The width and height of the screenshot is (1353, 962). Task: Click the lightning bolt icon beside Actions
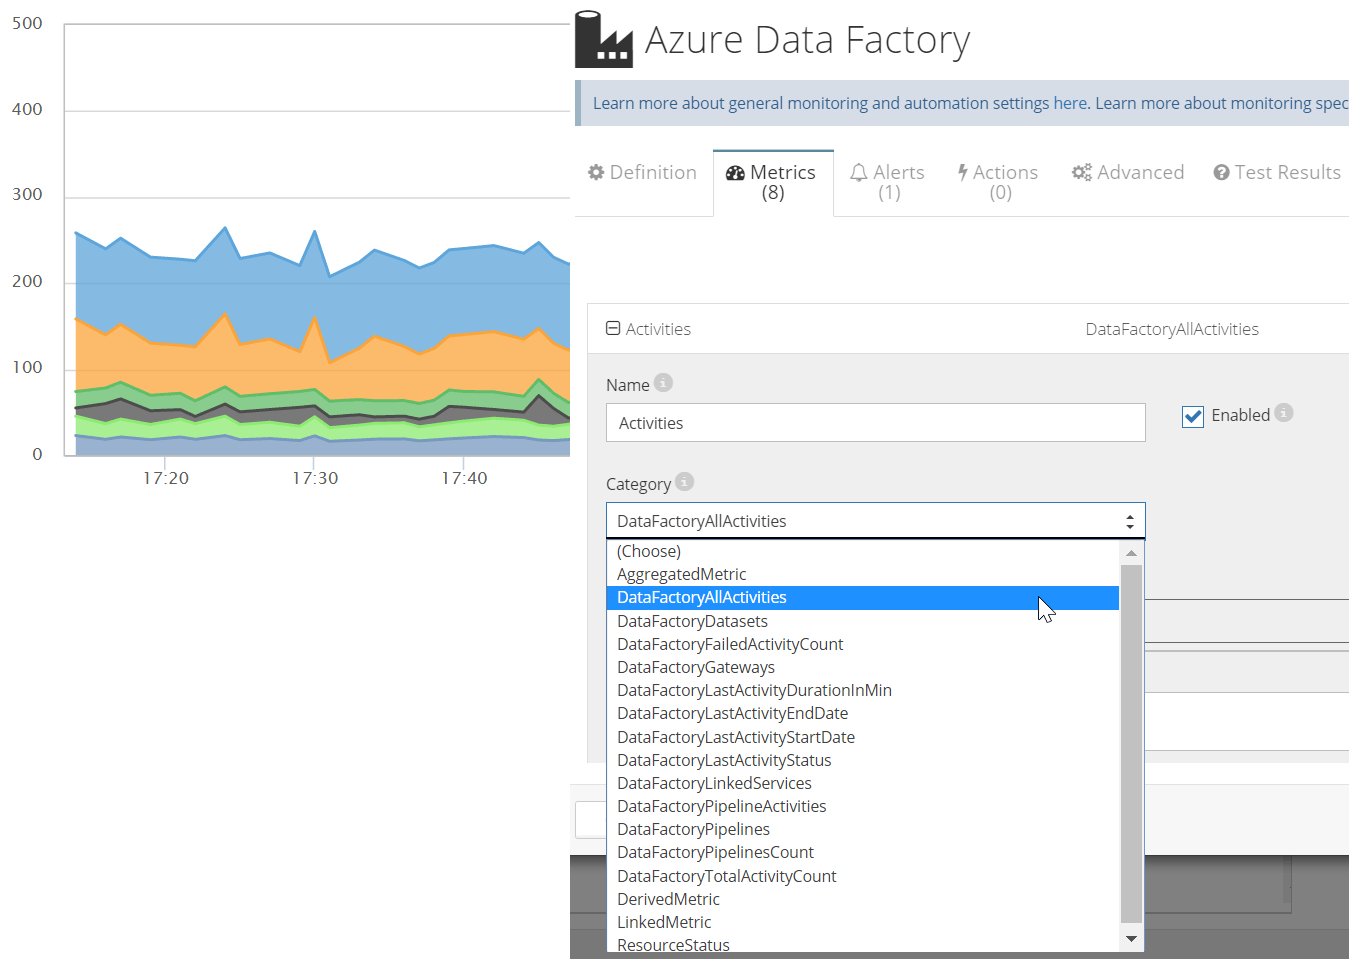(x=963, y=172)
